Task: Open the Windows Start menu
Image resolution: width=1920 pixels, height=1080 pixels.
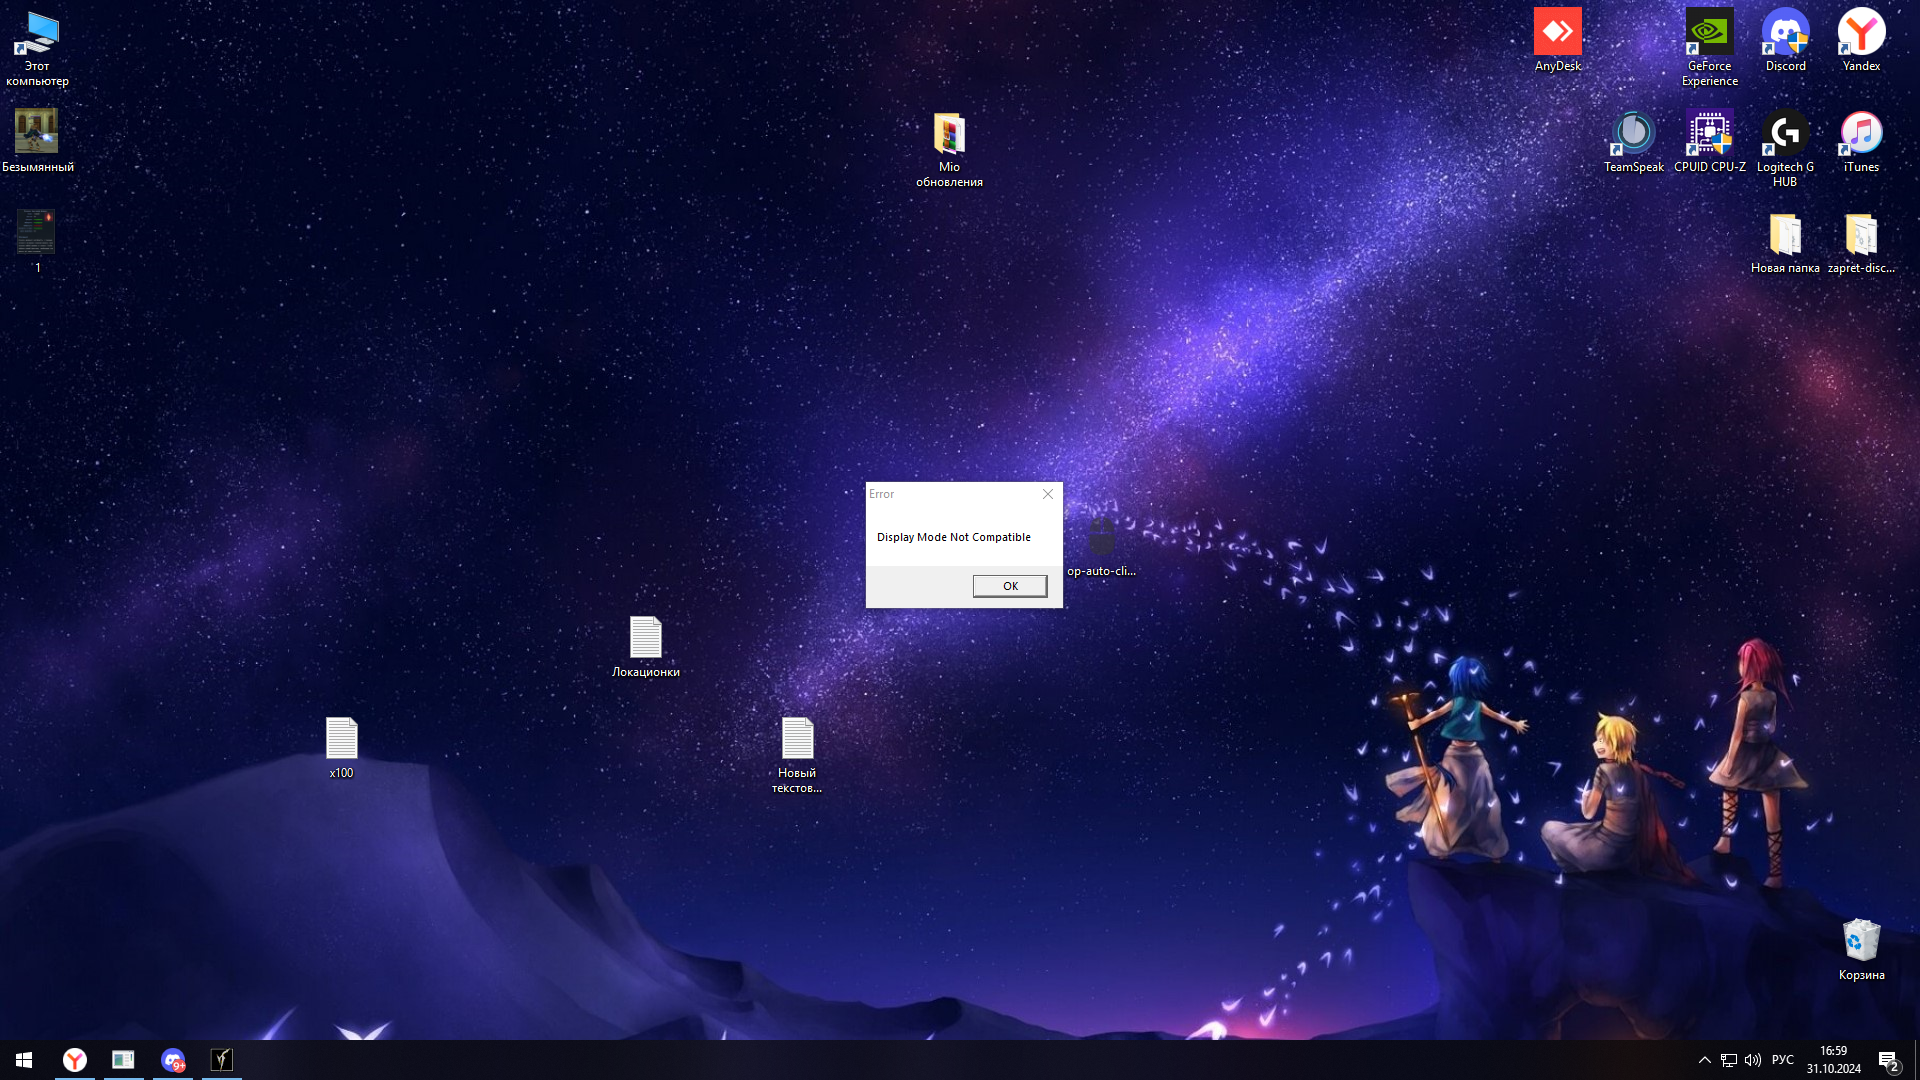Action: [x=24, y=1060]
